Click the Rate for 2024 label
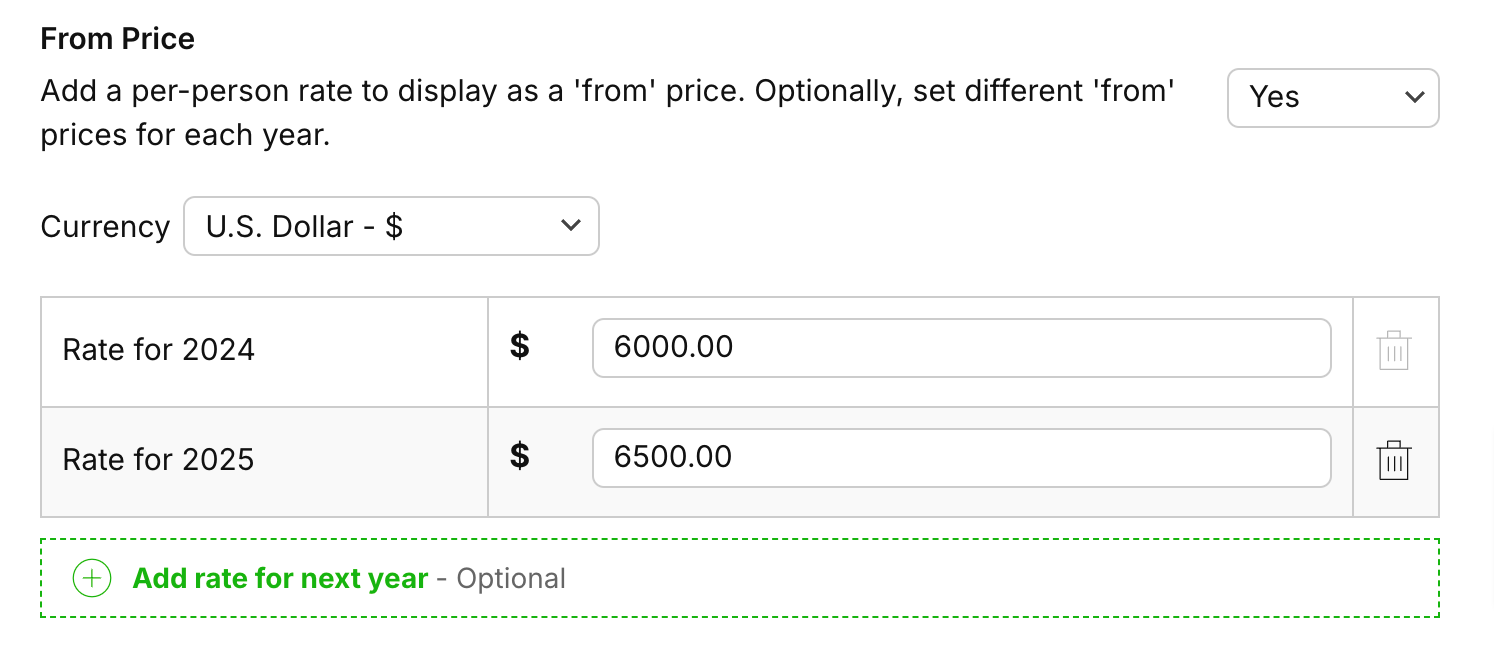This screenshot has width=1494, height=660. pyautogui.click(x=159, y=350)
